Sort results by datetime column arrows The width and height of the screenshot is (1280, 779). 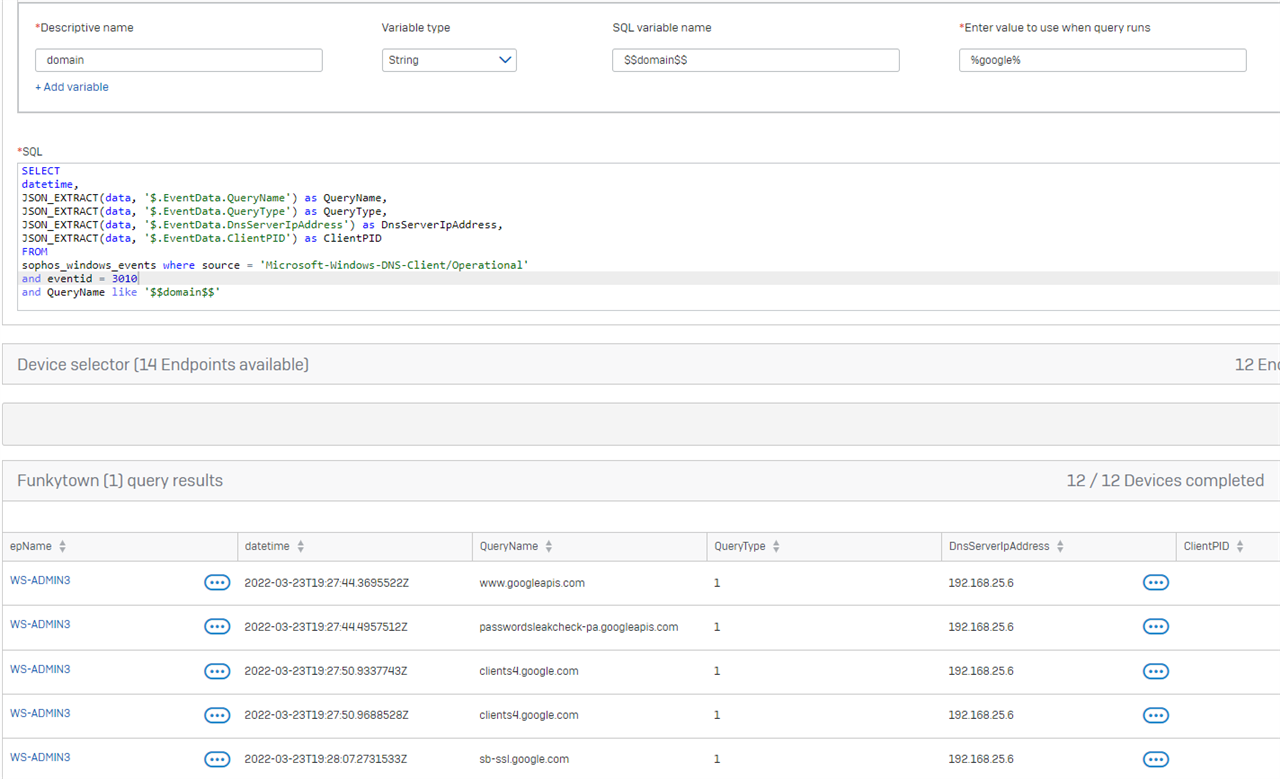click(301, 547)
